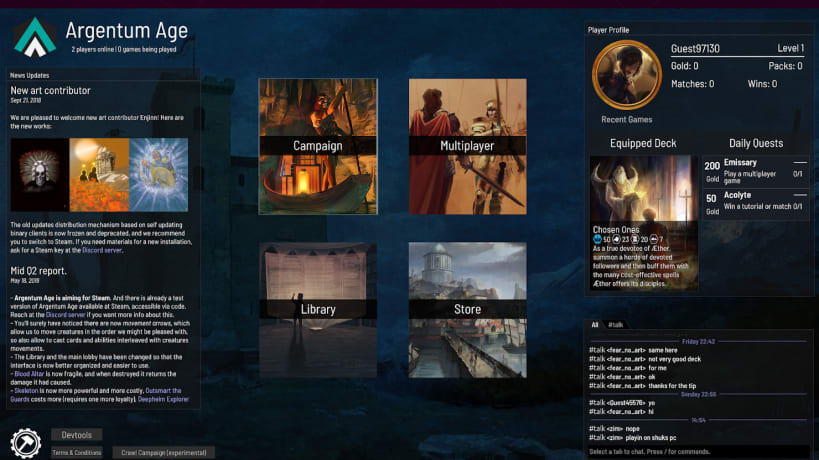View the blue radiant artwork thumbnail
Viewport: 819px width, 460px height.
[159, 175]
